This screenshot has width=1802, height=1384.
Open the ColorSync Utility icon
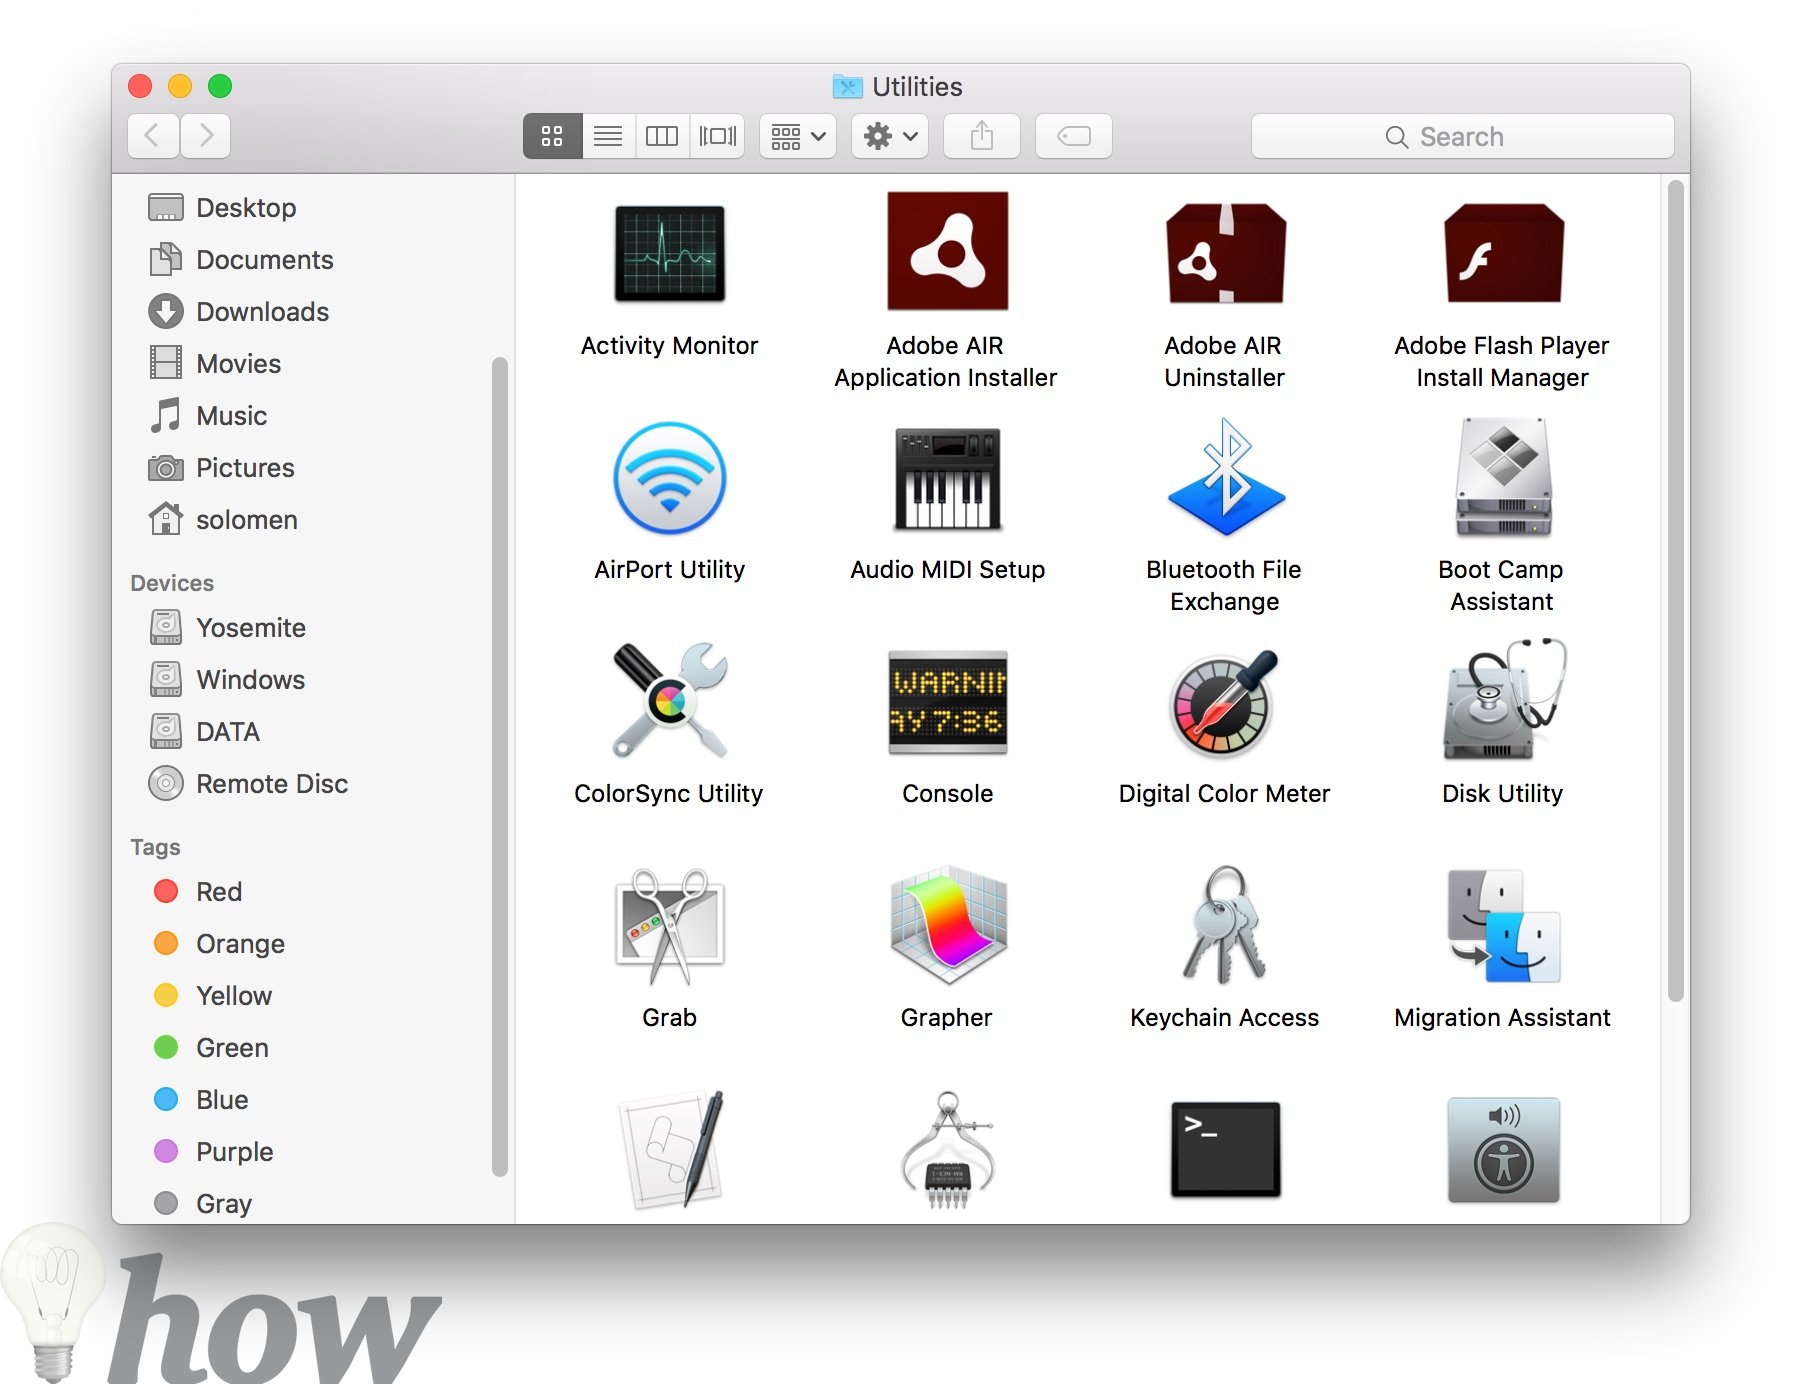tap(669, 700)
